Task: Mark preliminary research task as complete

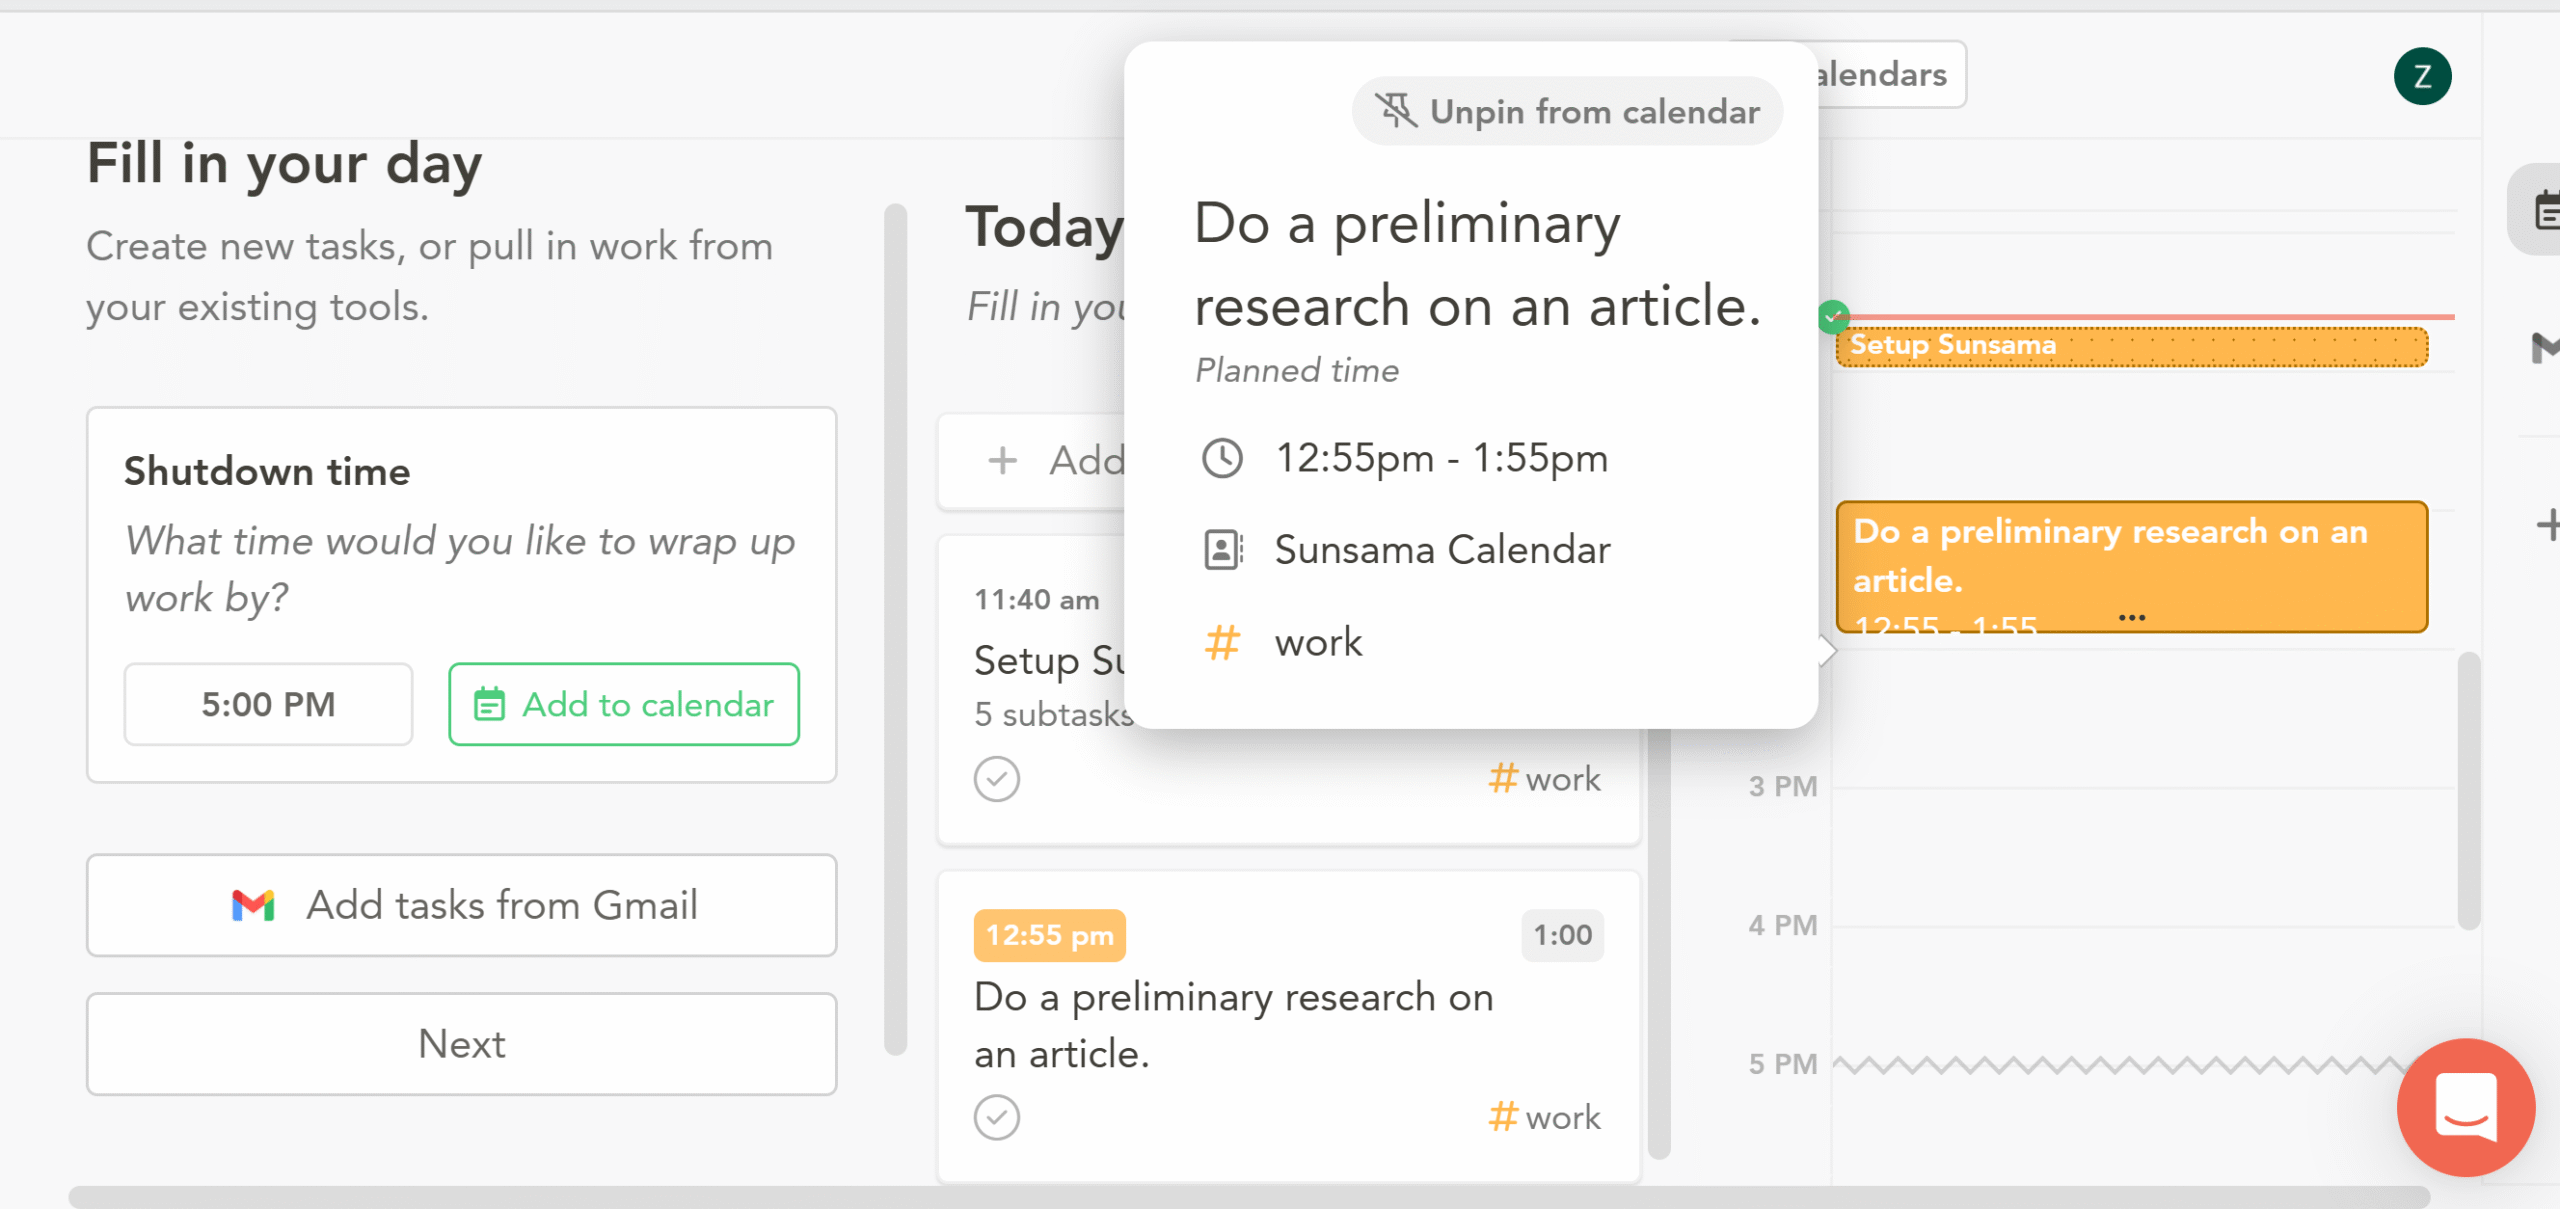Action: coord(997,1117)
